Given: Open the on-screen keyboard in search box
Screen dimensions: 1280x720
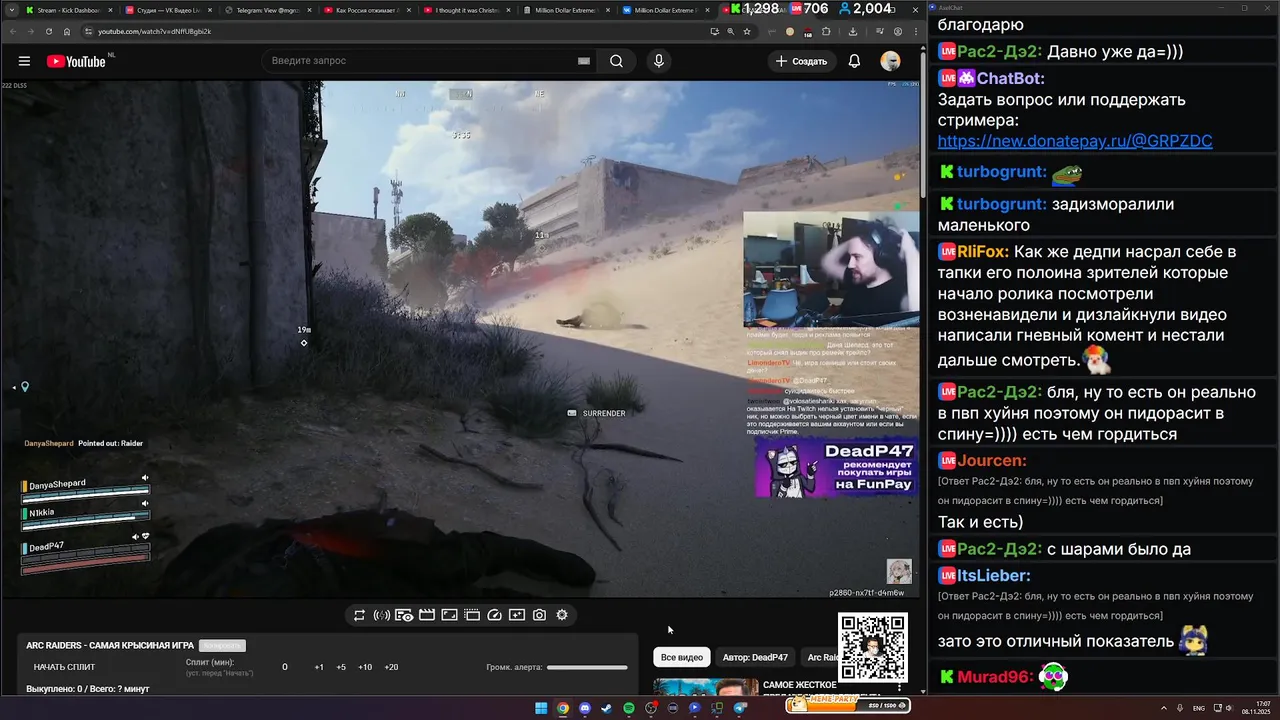Looking at the screenshot, I should click(x=584, y=61).
